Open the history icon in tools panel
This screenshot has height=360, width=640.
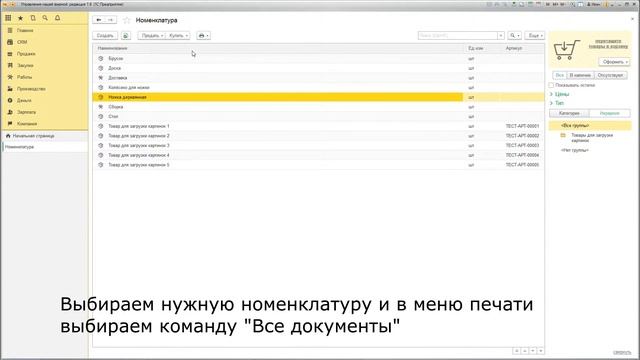tap(33, 18)
